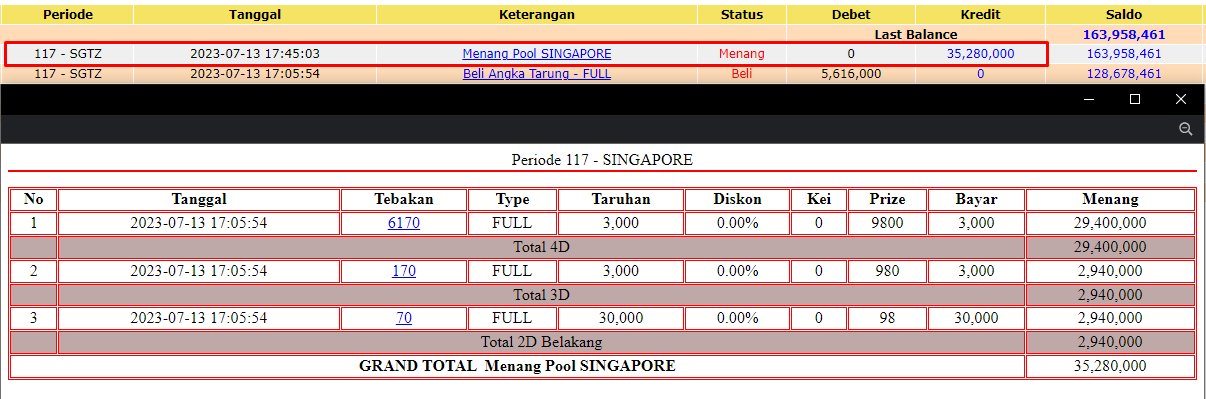Click the Kredit column header
Image resolution: width=1206 pixels, height=399 pixels.
981,15
